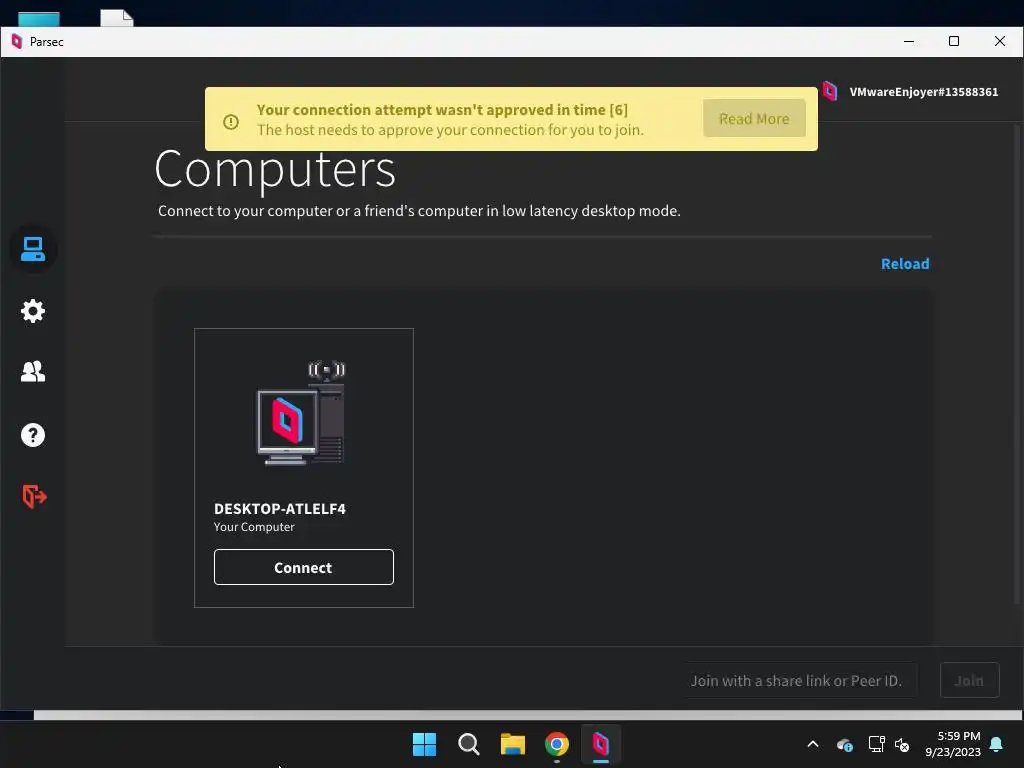
Task: Click the connection not approved message title
Action: pyautogui.click(x=442, y=110)
